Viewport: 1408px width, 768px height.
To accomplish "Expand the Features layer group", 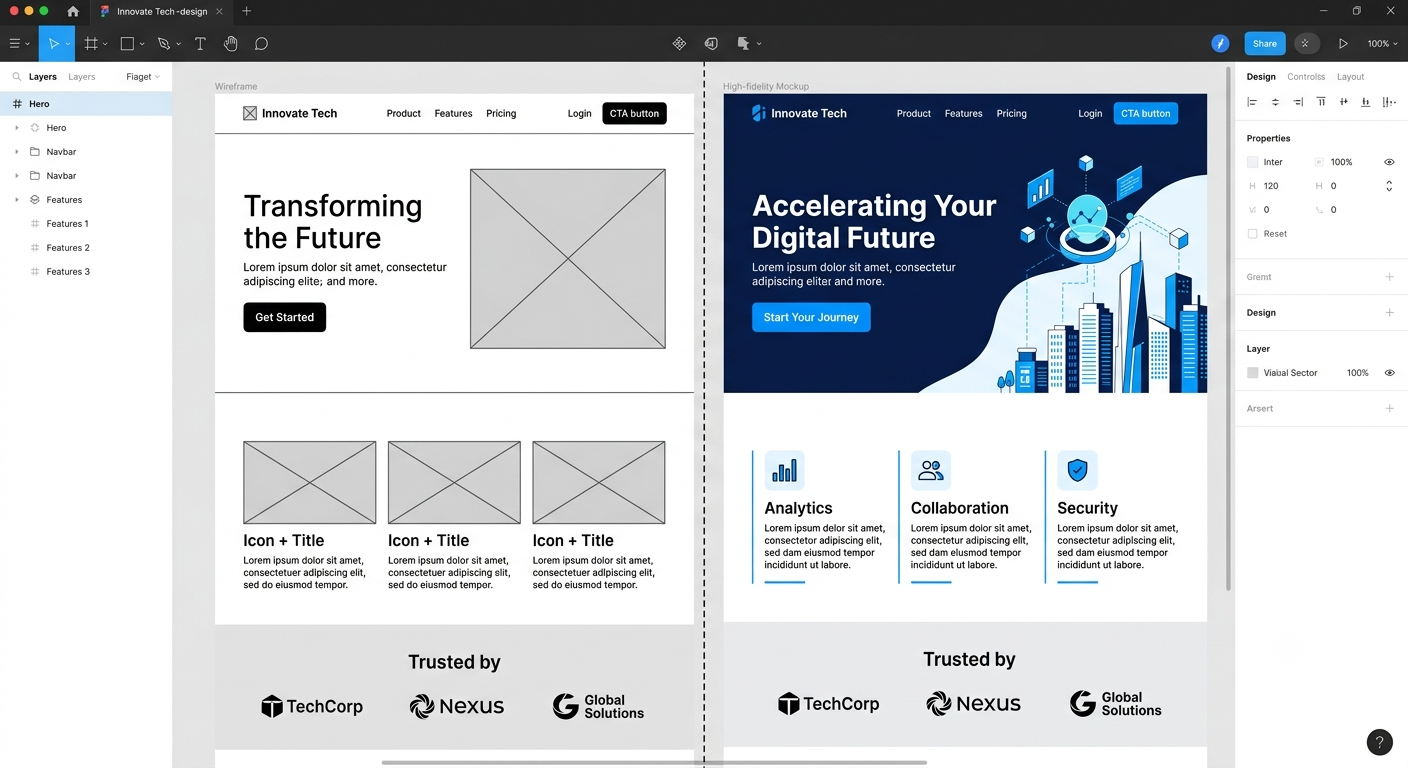I will 16,200.
